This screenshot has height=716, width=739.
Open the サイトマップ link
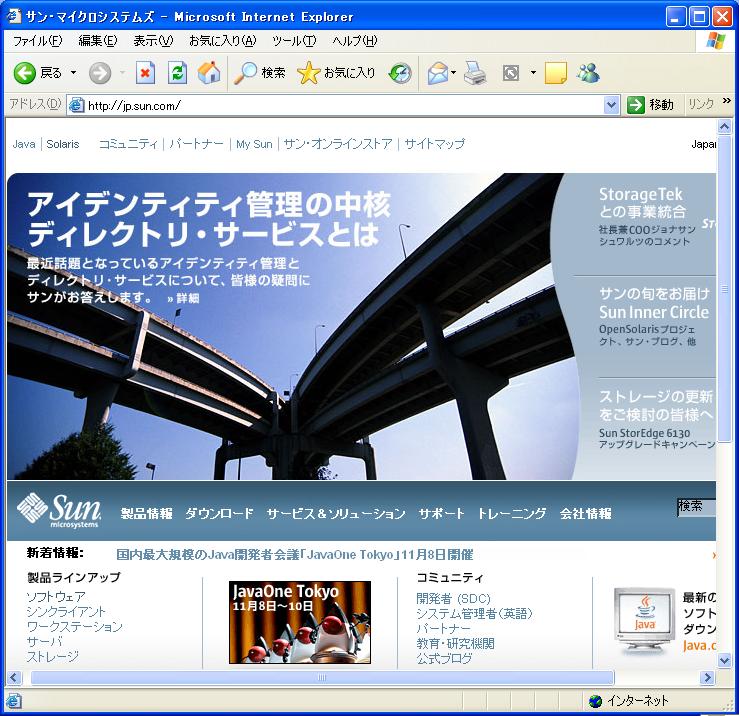[435, 144]
